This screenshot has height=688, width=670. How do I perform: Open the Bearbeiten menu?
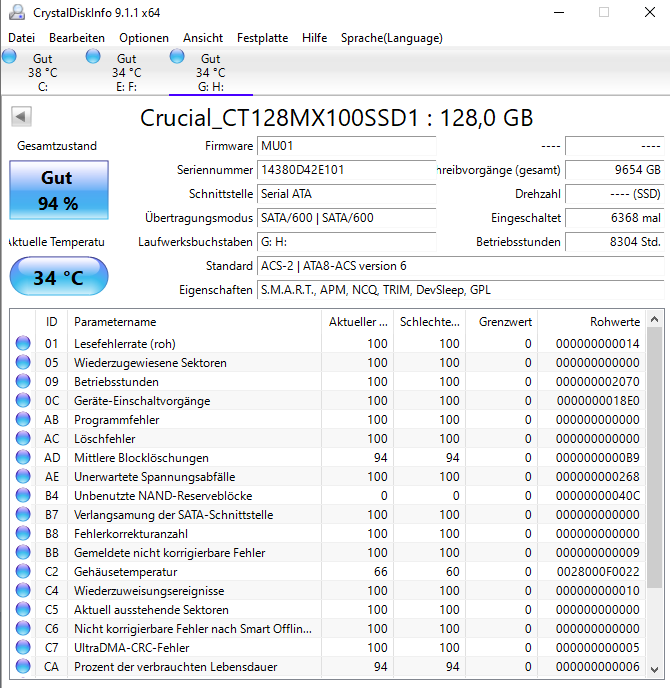pyautogui.click(x=77, y=38)
